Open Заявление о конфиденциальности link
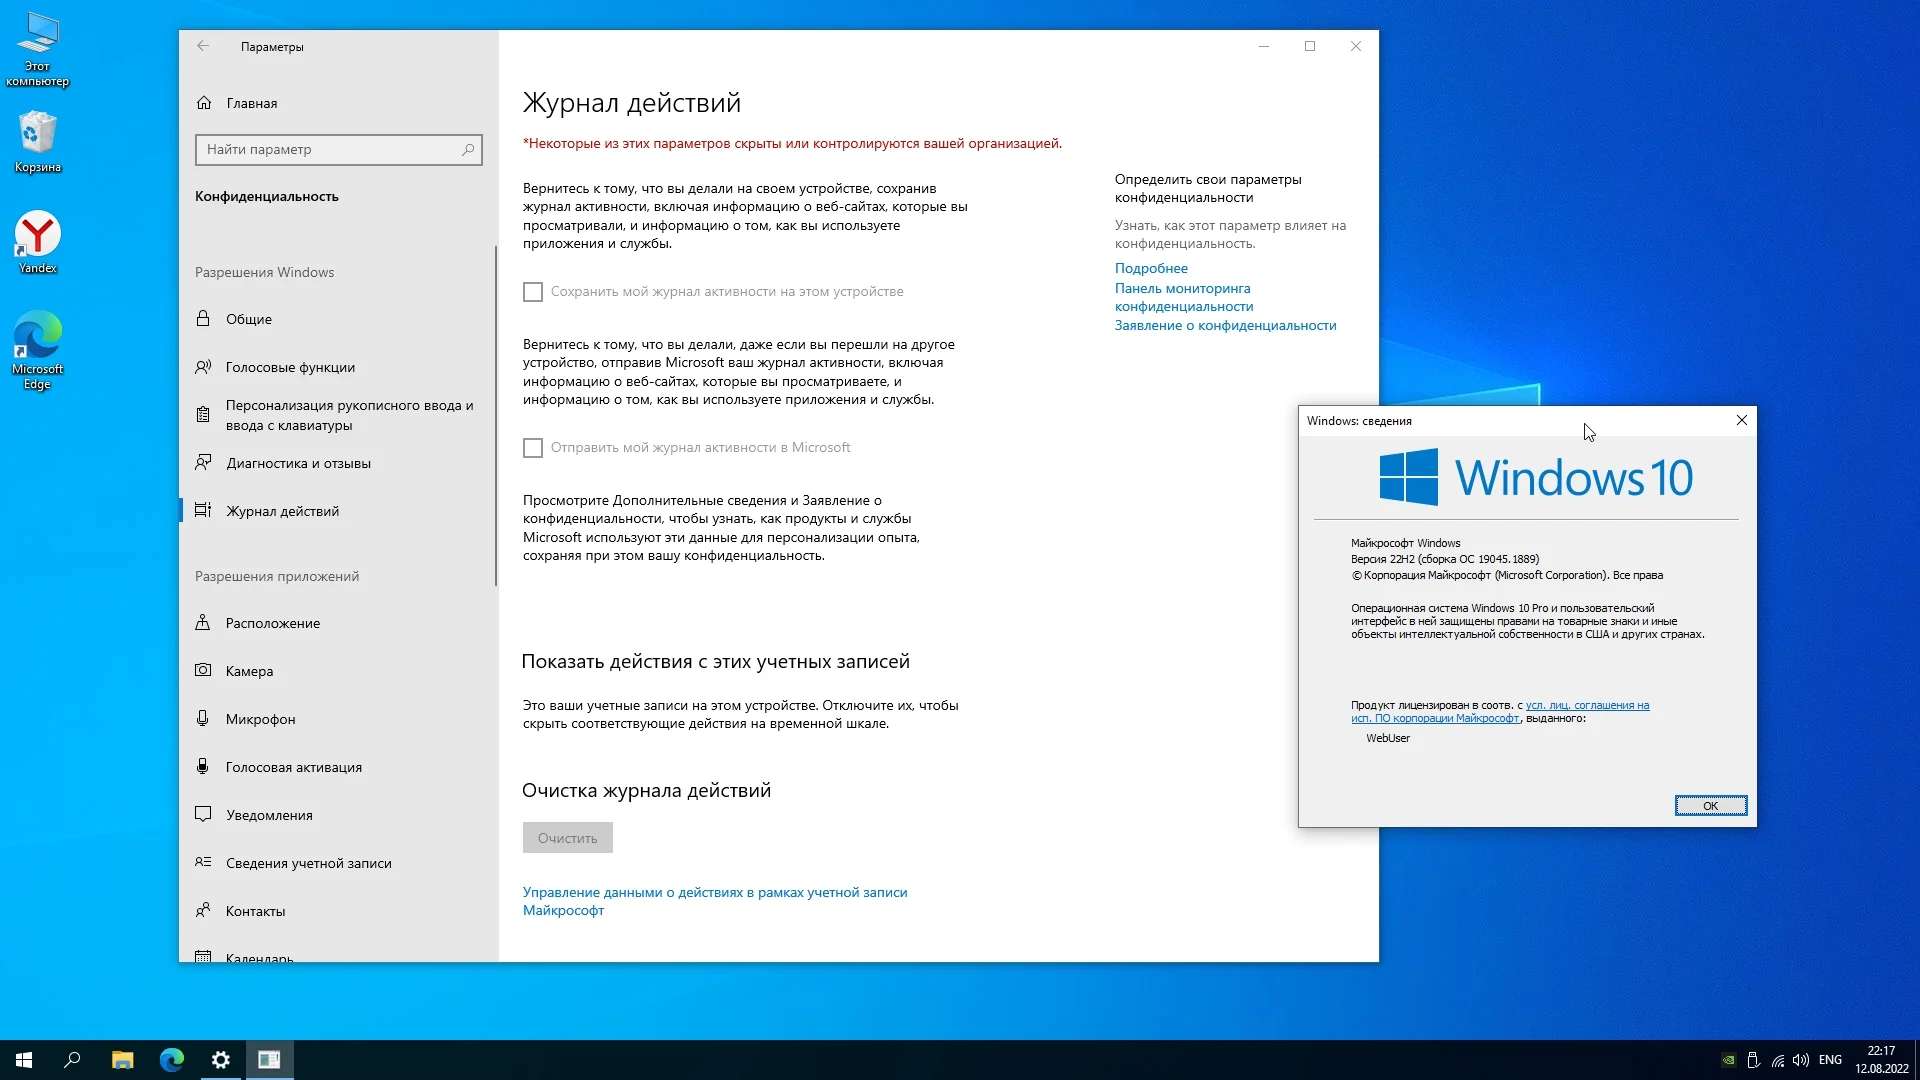The width and height of the screenshot is (1920, 1080). point(1225,325)
